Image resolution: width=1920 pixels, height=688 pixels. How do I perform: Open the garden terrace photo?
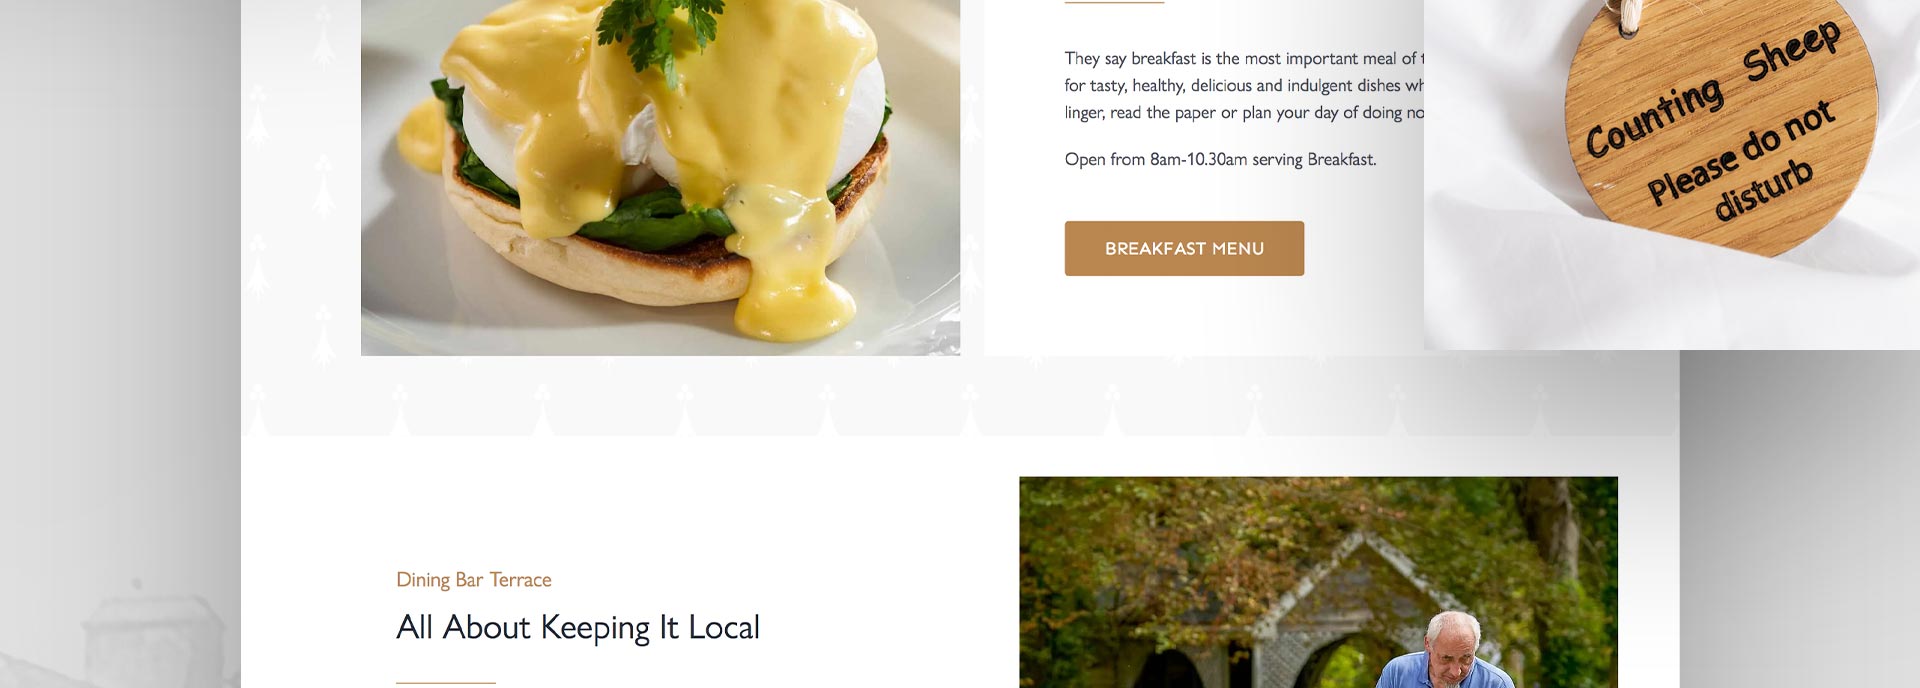tap(1318, 582)
